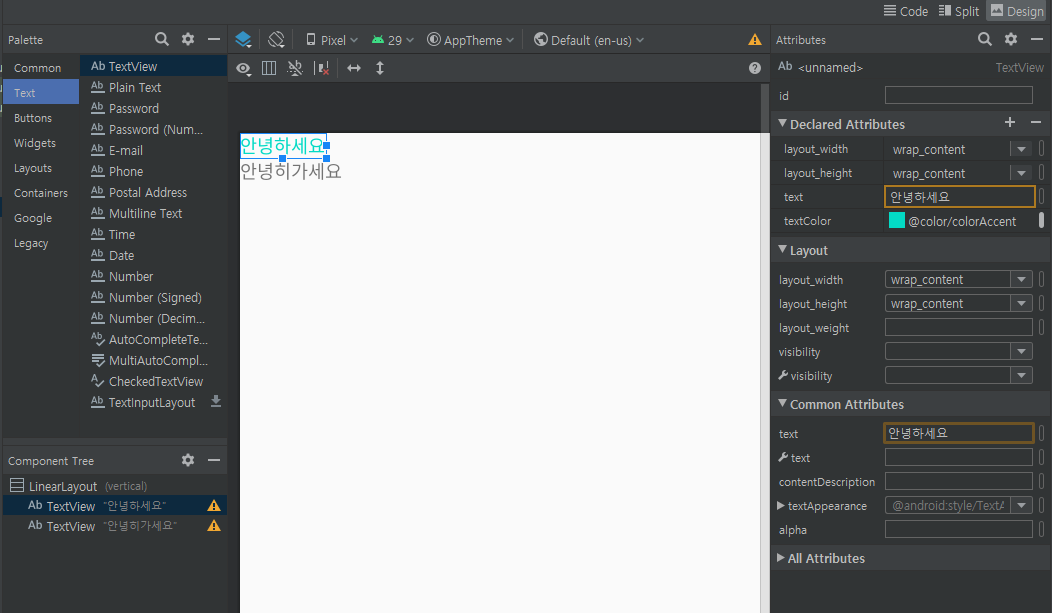Select Buttons palette category
Viewport: 1052px width, 613px height.
41,118
